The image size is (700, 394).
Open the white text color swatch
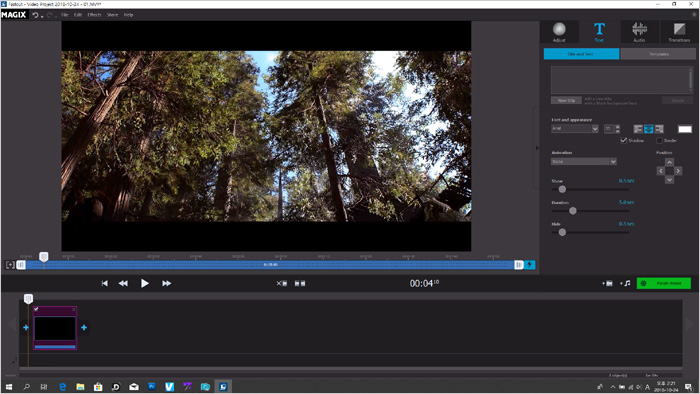[685, 129]
